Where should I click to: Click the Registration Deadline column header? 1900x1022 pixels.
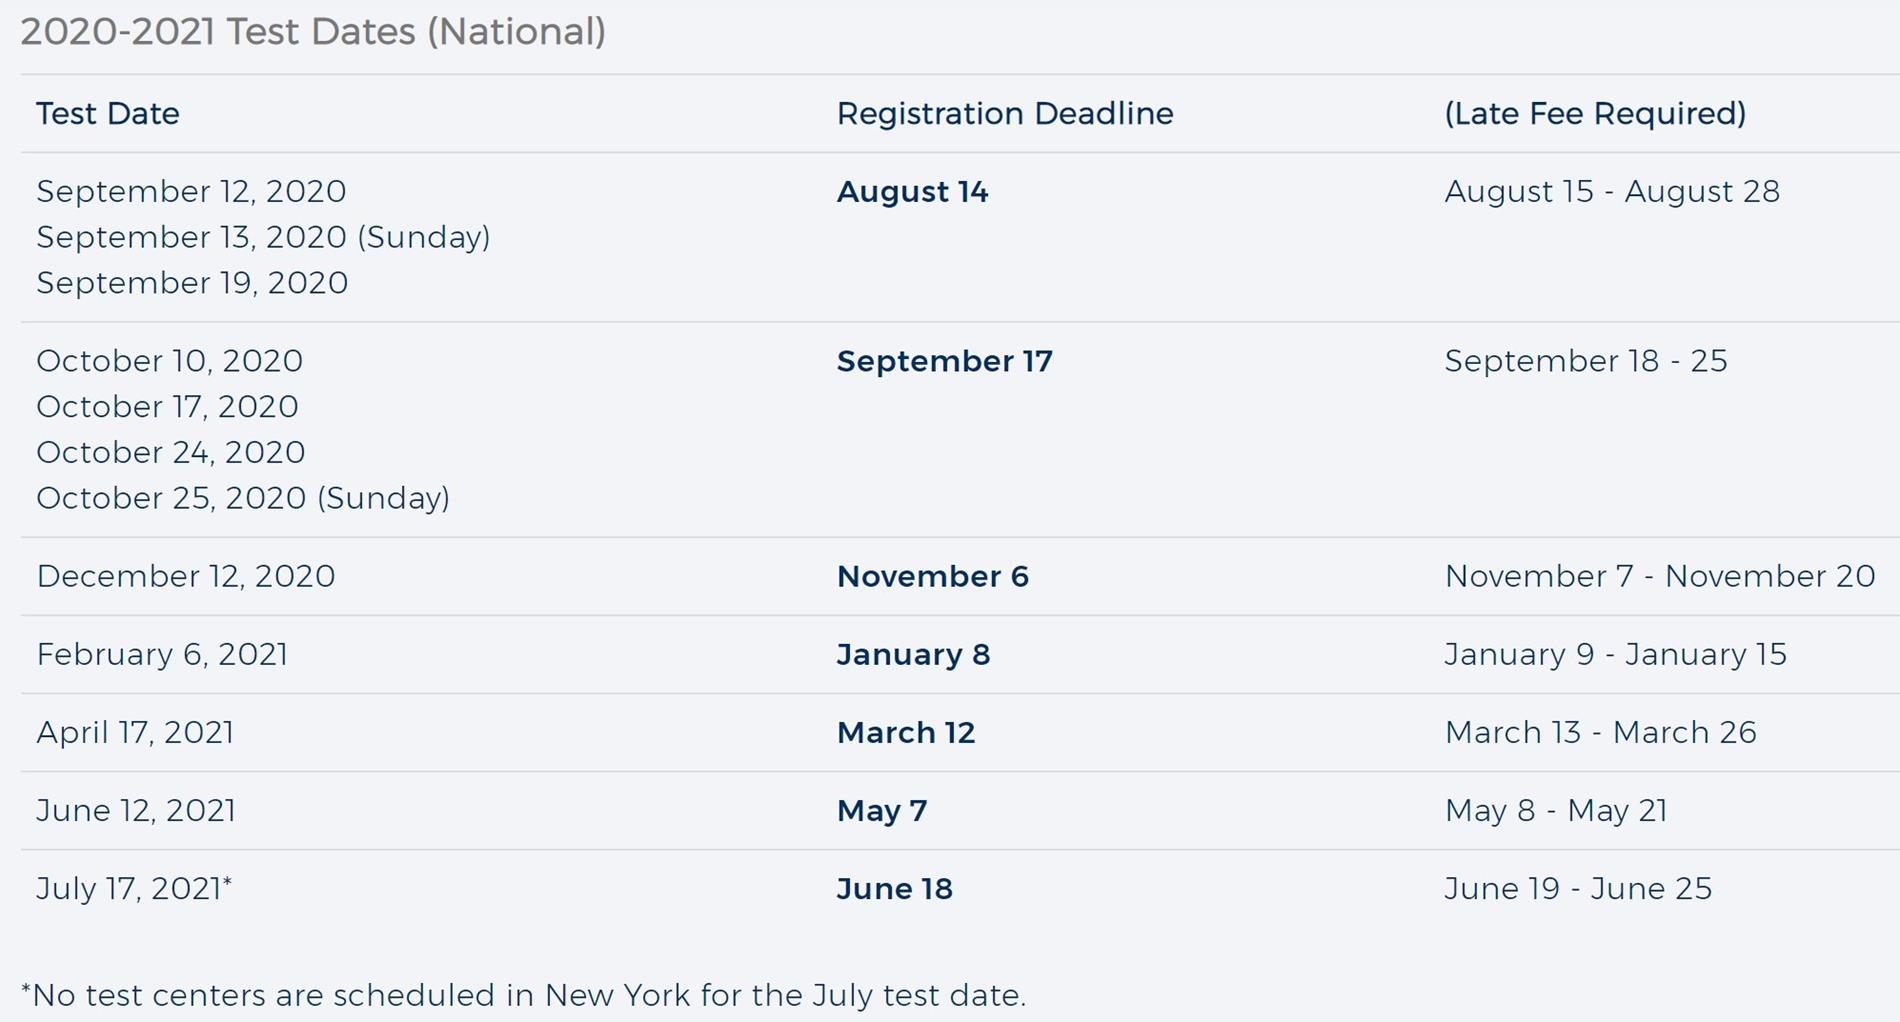[x=1005, y=113]
